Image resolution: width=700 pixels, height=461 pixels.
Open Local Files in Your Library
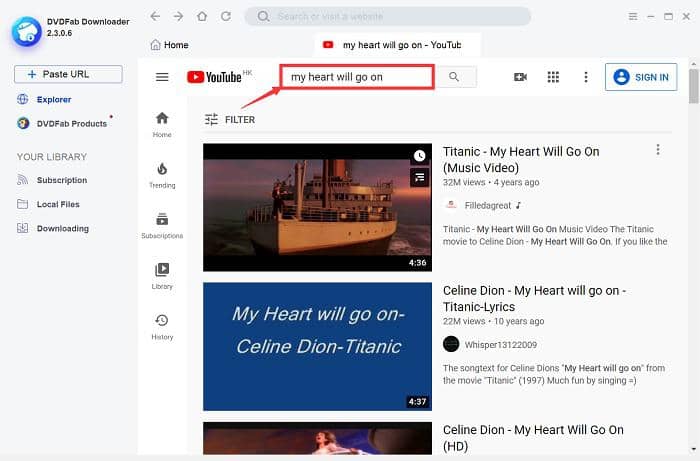[x=48, y=204]
